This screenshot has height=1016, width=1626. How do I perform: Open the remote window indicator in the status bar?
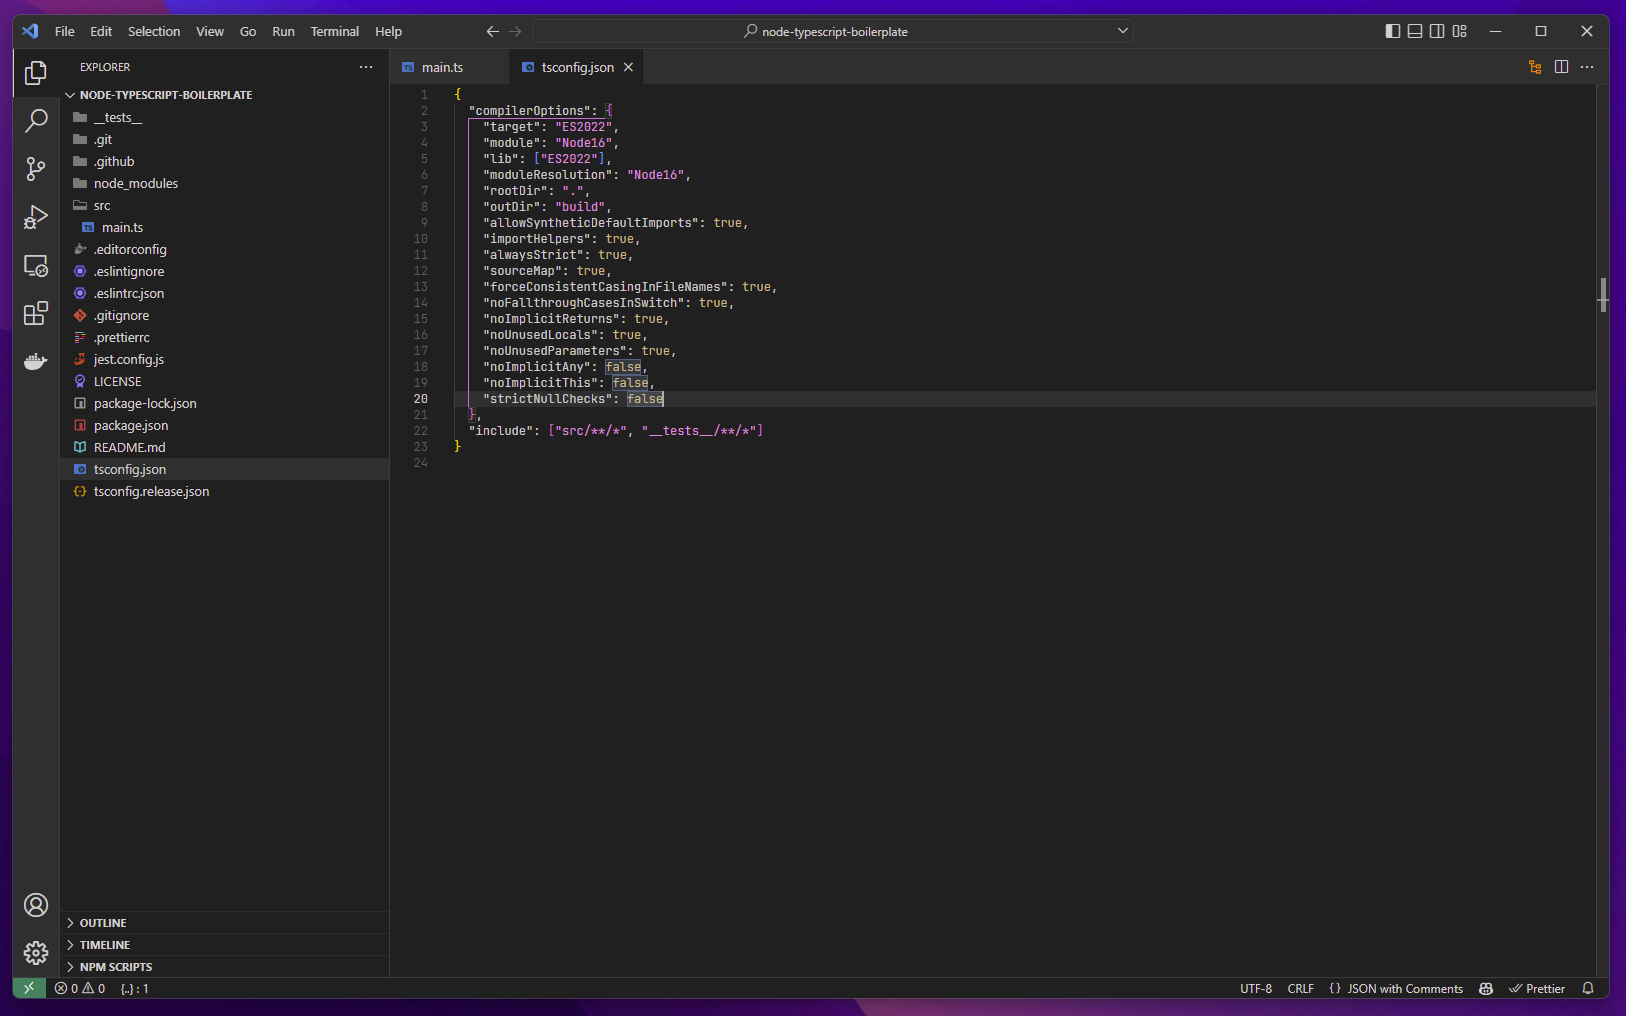pyautogui.click(x=28, y=988)
